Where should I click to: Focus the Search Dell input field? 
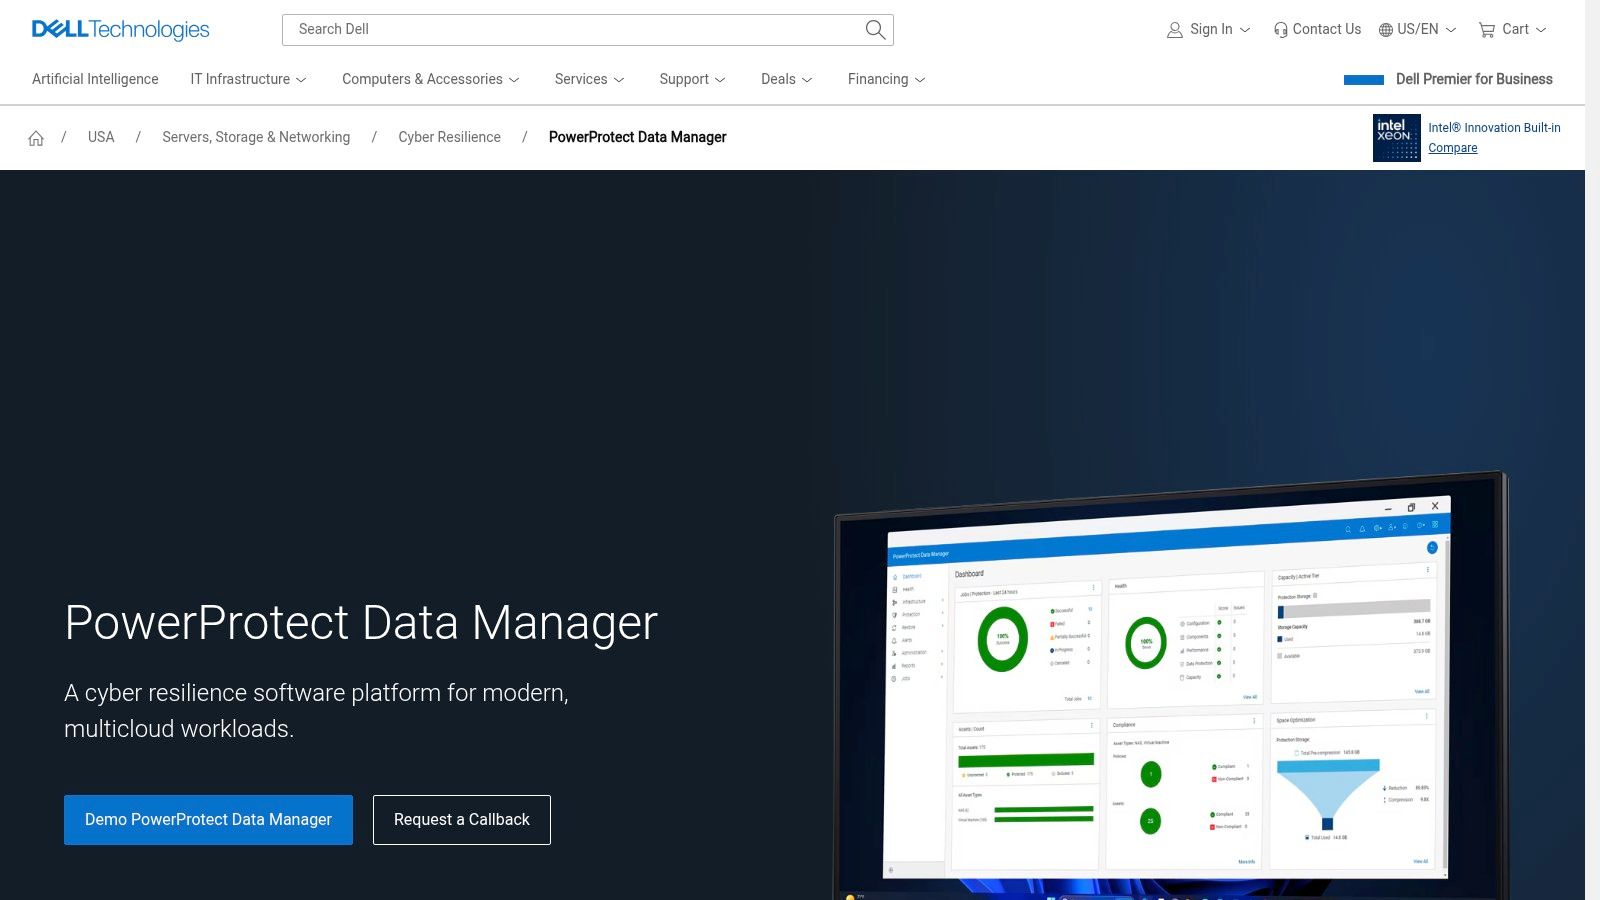(570, 30)
